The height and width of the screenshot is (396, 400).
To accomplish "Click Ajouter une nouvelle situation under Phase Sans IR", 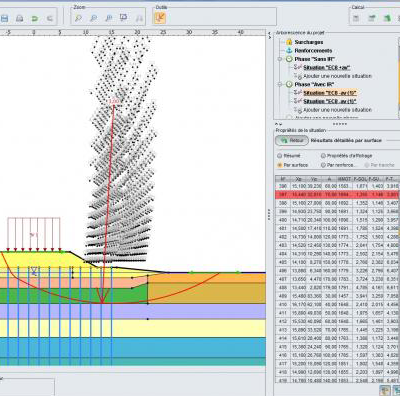I will 337,76.
